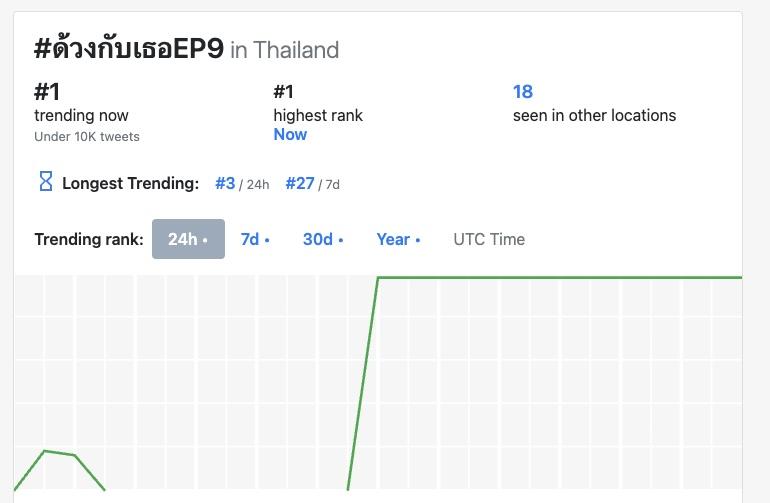The width and height of the screenshot is (770, 503).
Task: Click the small green peak at chart's left
Action: (x=46, y=451)
